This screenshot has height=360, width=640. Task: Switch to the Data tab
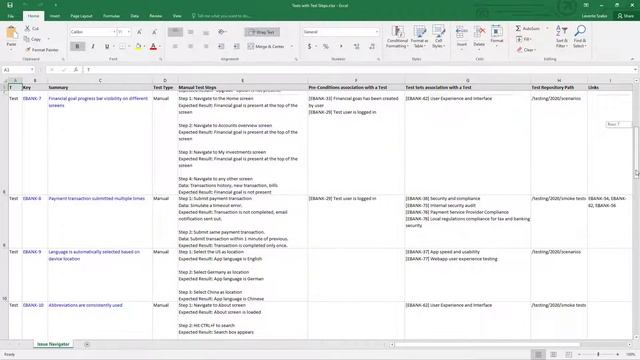click(135, 16)
